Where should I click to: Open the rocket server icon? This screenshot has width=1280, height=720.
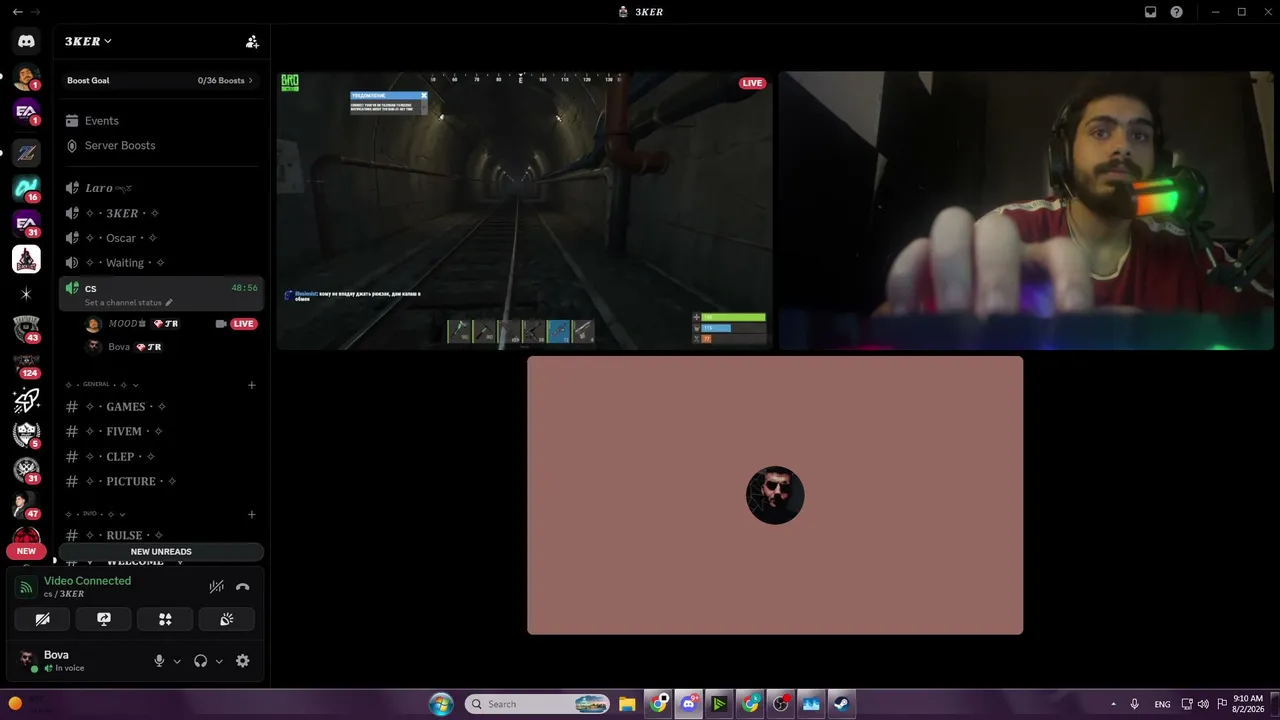click(x=26, y=400)
